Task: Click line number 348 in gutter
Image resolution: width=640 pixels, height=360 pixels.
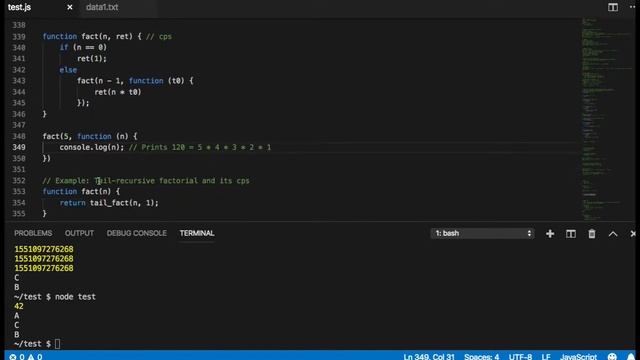Action: [x=19, y=136]
